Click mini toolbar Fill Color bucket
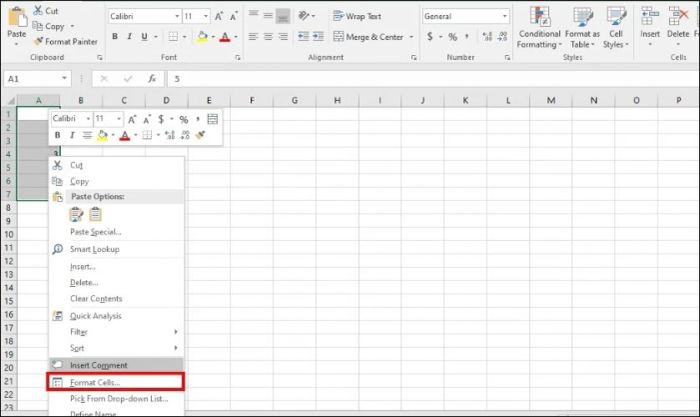Viewport: 700px width, 417px height. point(102,135)
